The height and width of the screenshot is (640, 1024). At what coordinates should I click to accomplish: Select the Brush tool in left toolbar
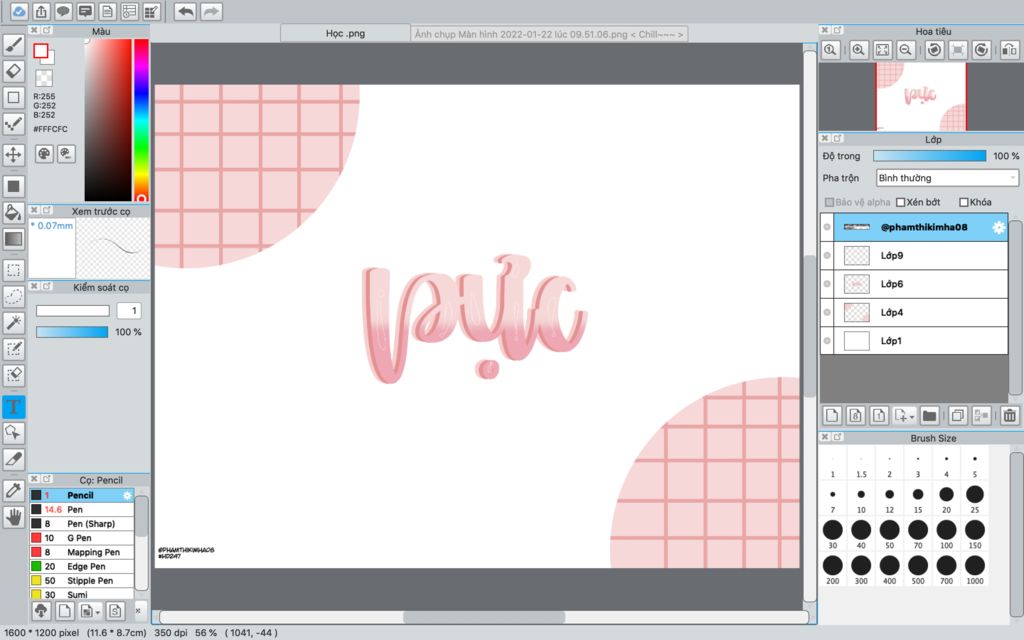point(13,45)
